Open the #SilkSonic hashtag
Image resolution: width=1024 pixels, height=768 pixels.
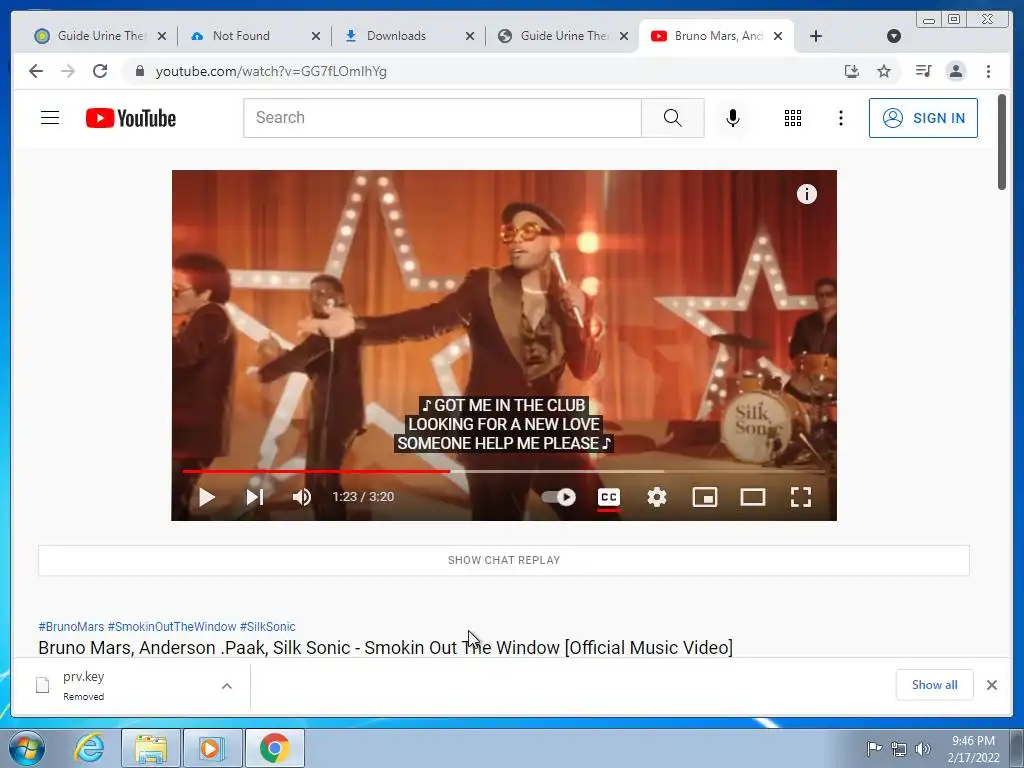268,626
